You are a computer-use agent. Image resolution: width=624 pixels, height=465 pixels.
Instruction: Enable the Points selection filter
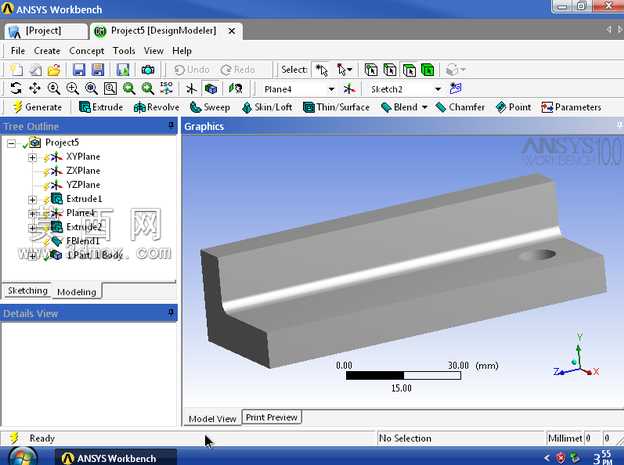coord(371,70)
